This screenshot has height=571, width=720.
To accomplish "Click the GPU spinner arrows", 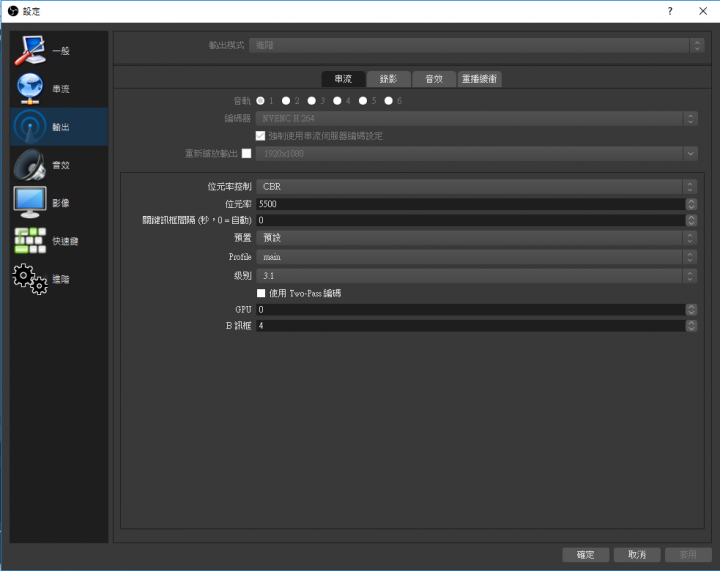I will pyautogui.click(x=691, y=309).
